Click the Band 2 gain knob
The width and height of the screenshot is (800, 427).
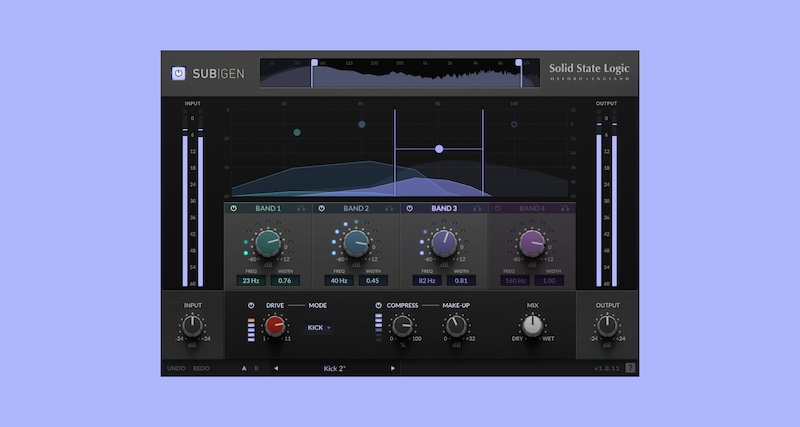(356, 243)
